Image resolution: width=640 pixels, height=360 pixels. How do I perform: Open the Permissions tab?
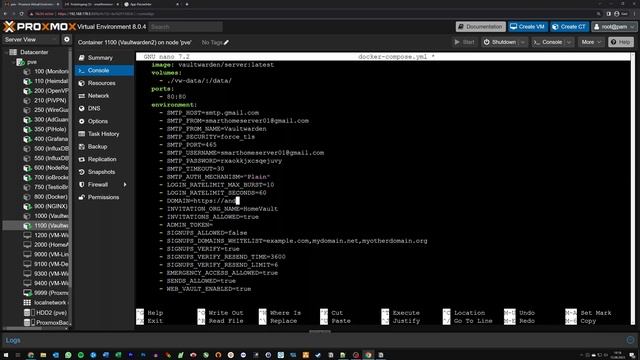[103, 197]
